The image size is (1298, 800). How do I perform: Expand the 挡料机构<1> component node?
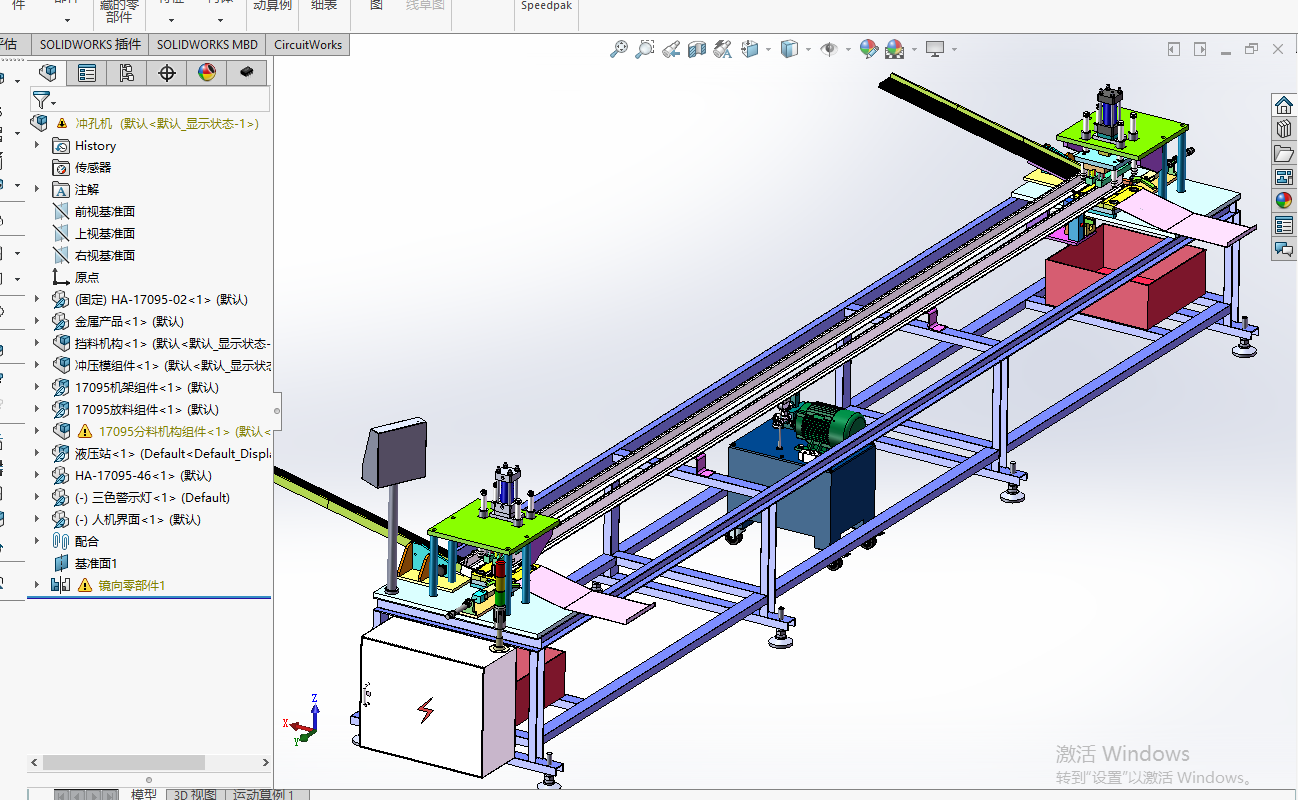pyautogui.click(x=37, y=343)
